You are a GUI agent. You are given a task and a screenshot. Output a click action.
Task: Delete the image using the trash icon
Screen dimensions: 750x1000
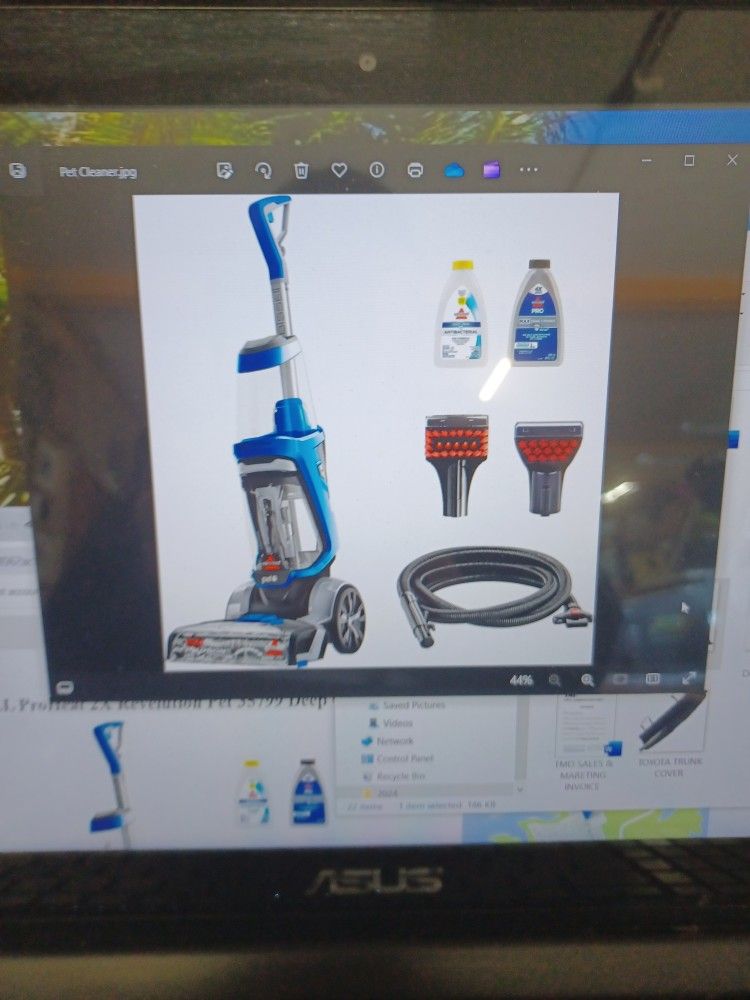(x=301, y=171)
